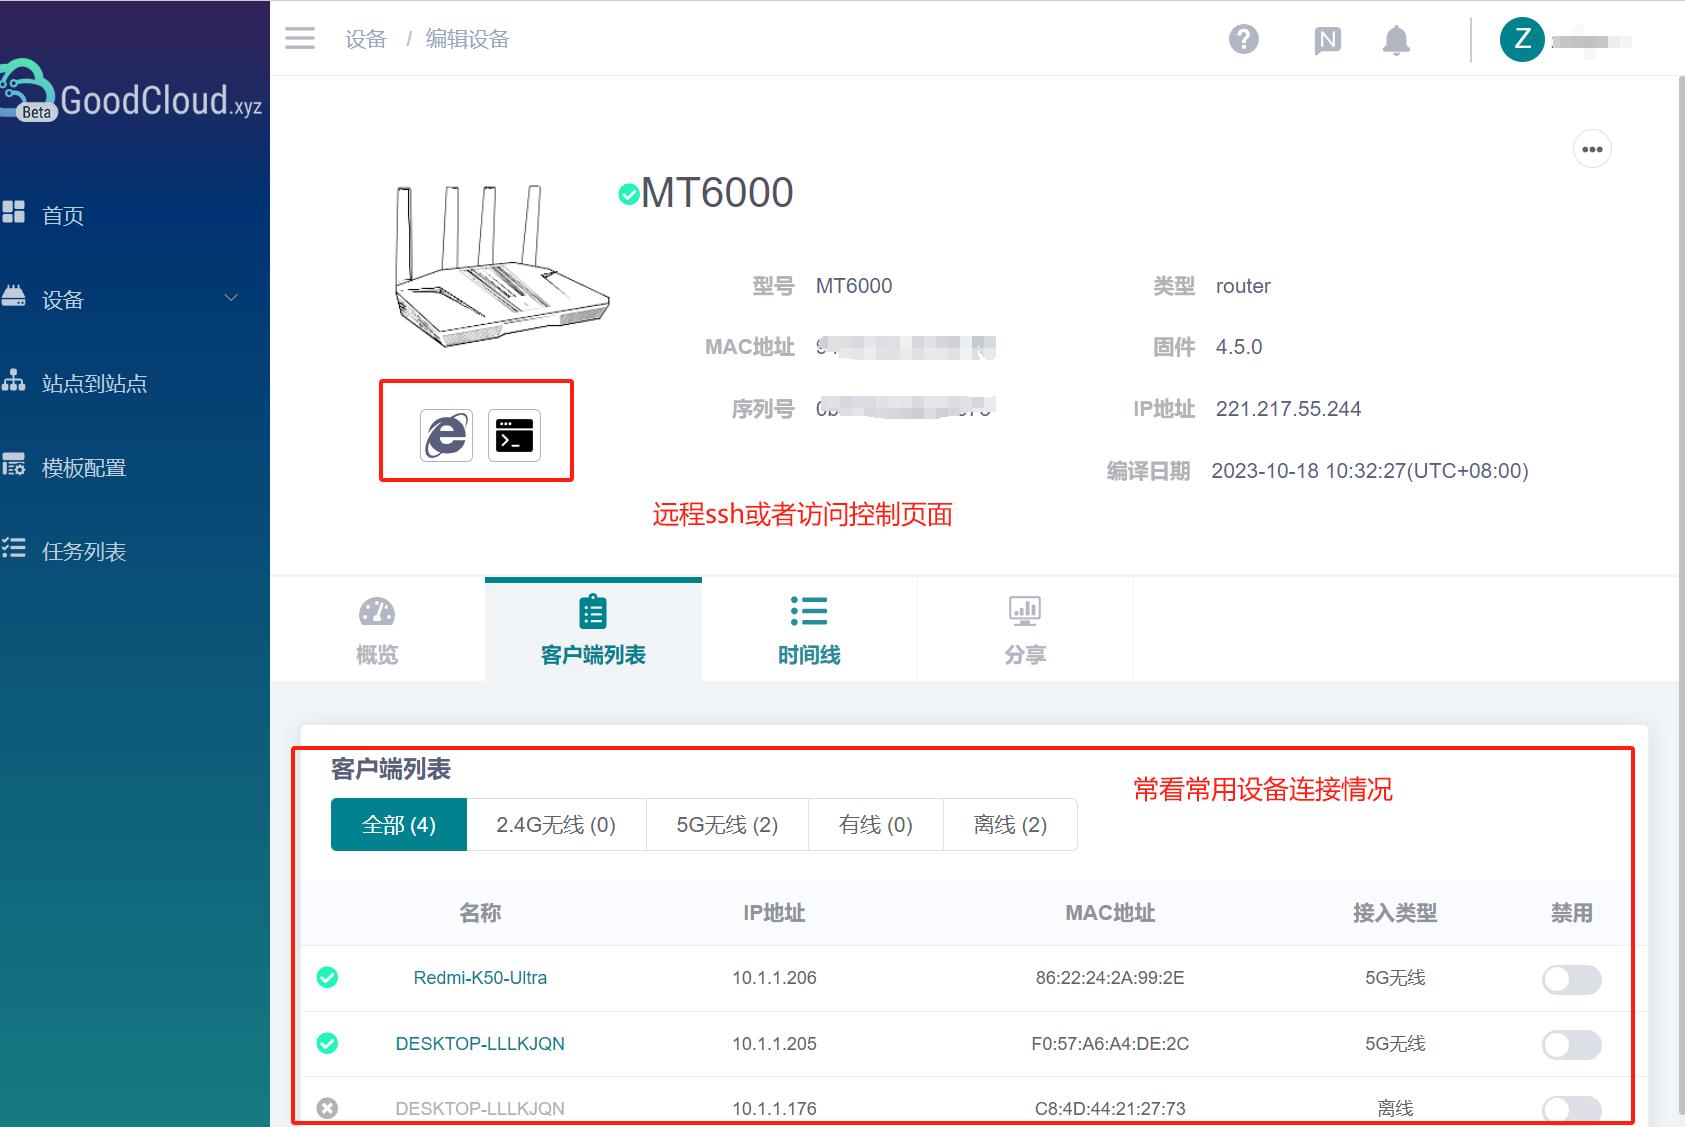The width and height of the screenshot is (1685, 1127).
Task: Open 站点到站点 in the sidebar
Action: pos(93,382)
